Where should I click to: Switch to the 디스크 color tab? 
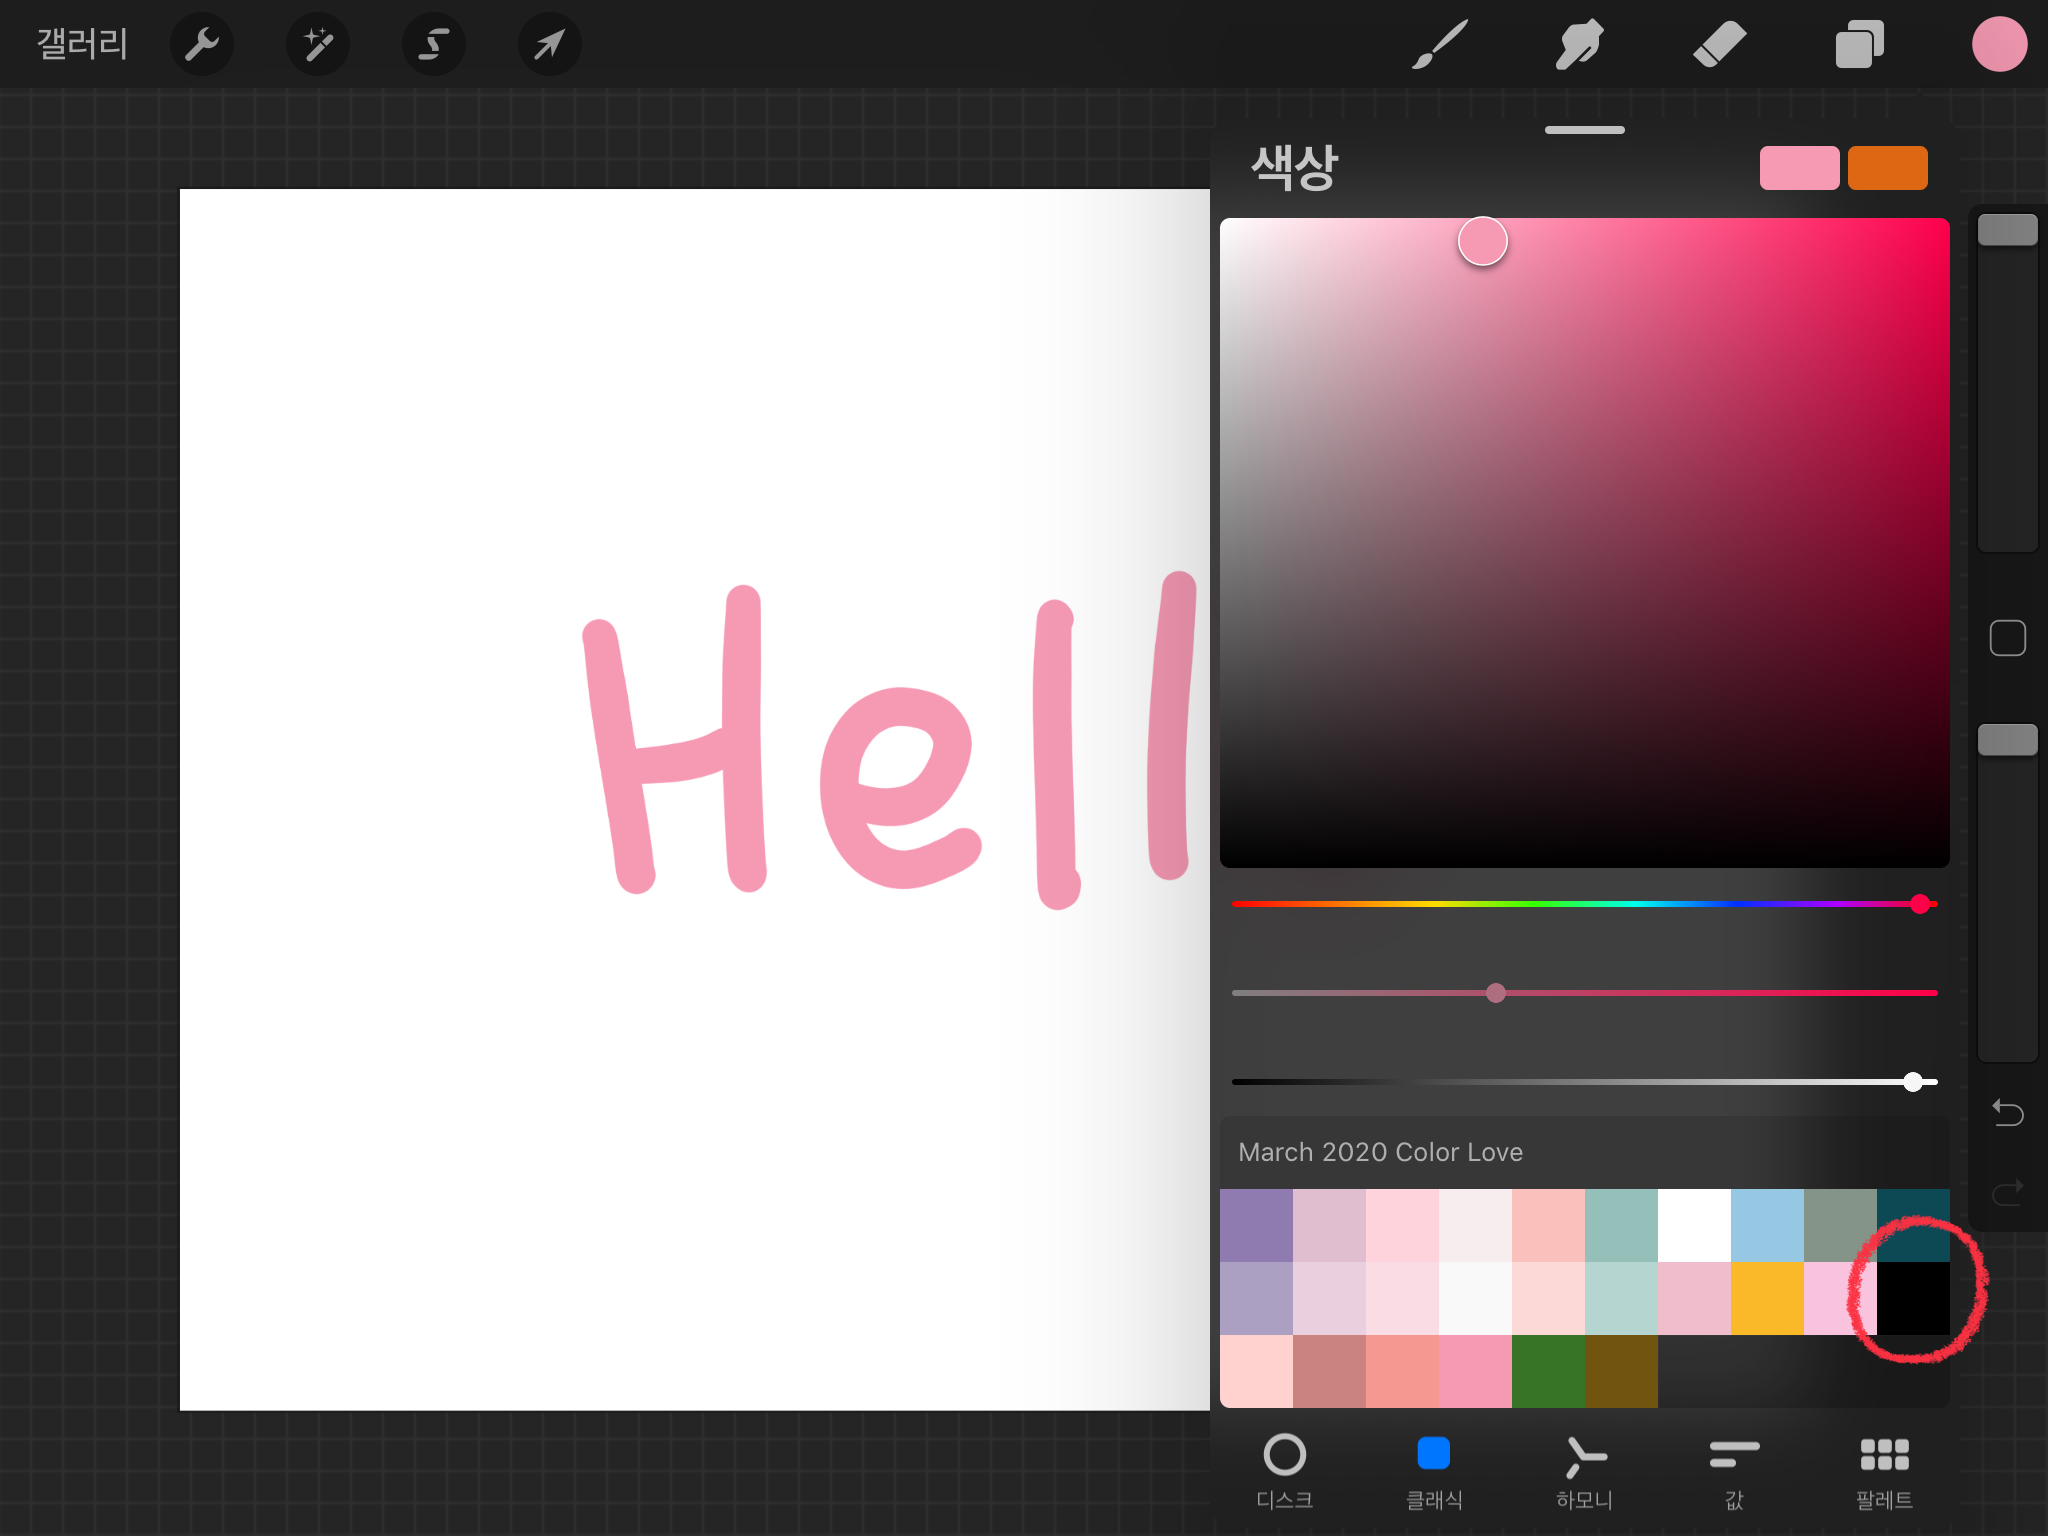[x=1284, y=1470]
